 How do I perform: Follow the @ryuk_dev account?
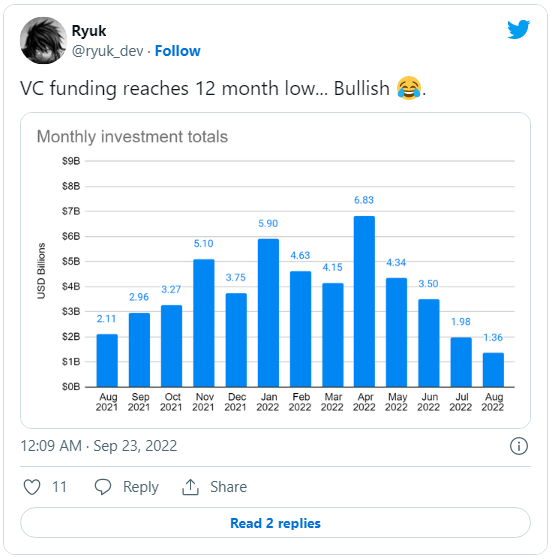click(x=177, y=51)
